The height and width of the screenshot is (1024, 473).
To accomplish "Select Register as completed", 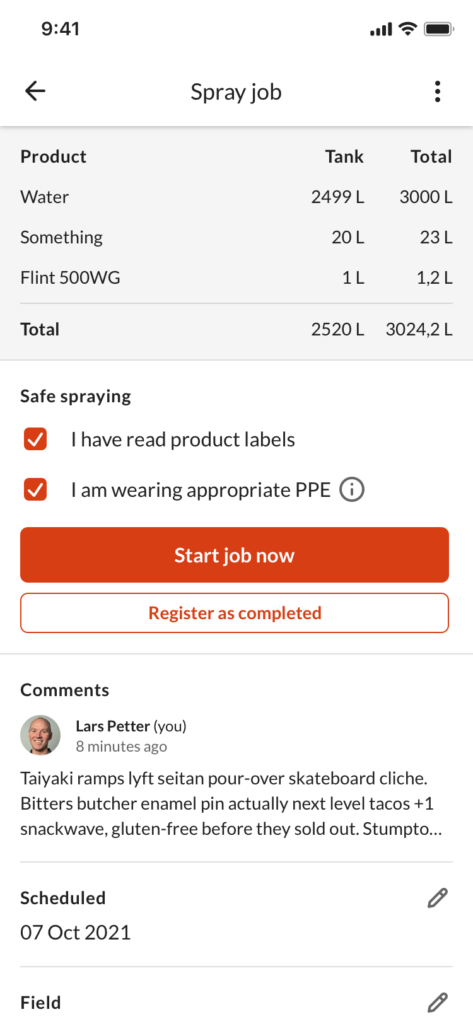I will pyautogui.click(x=235, y=613).
